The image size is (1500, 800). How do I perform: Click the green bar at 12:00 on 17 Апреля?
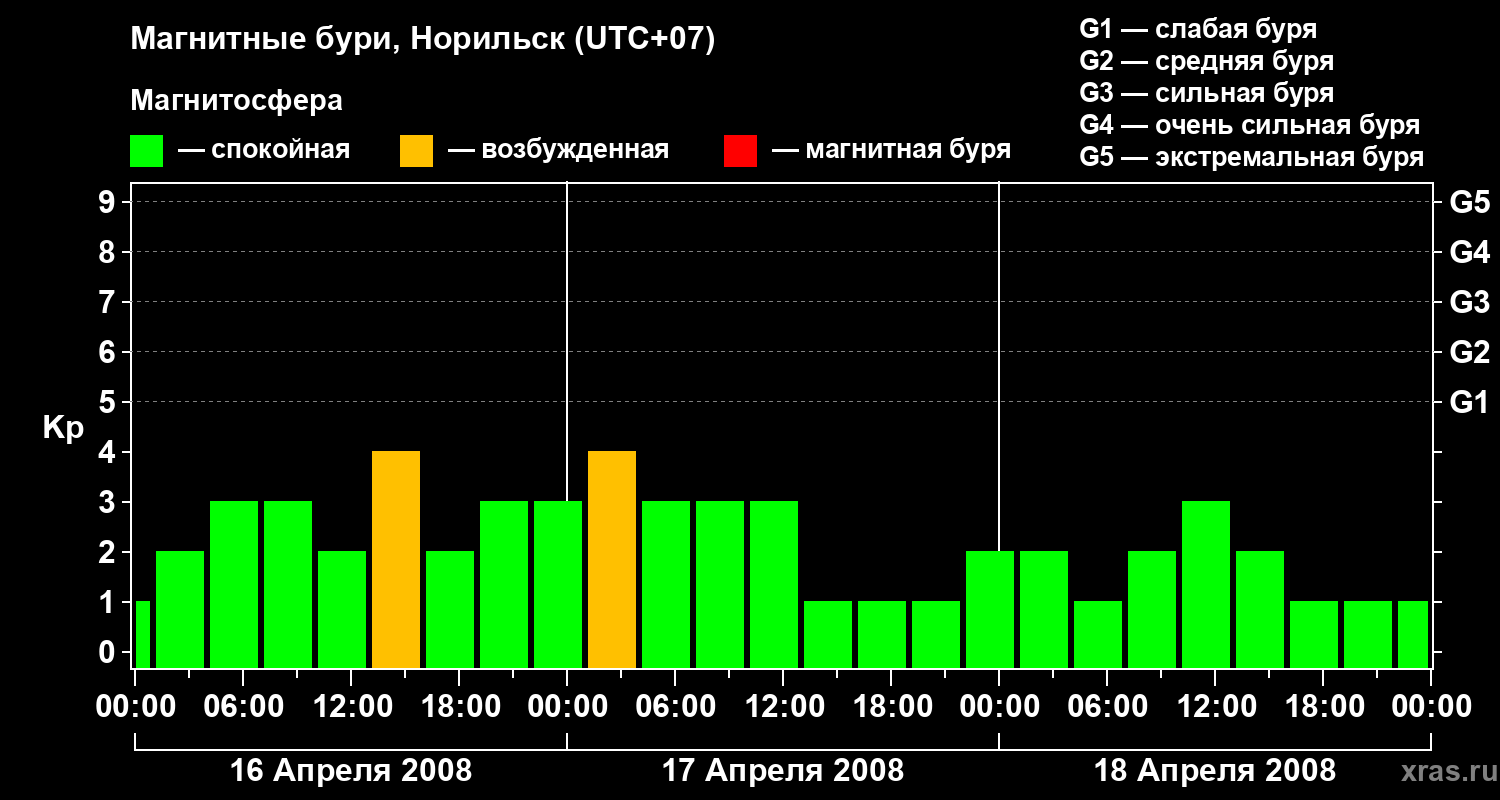pyautogui.click(x=774, y=585)
